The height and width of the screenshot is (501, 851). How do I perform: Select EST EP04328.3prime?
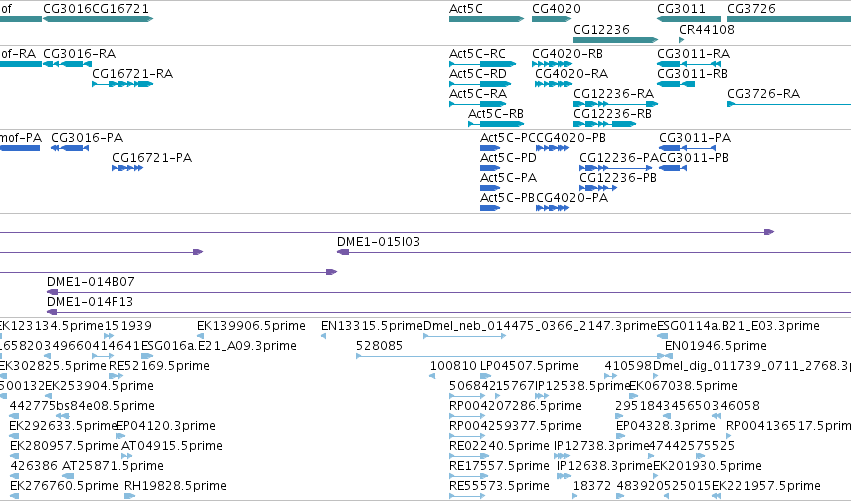coord(620,436)
